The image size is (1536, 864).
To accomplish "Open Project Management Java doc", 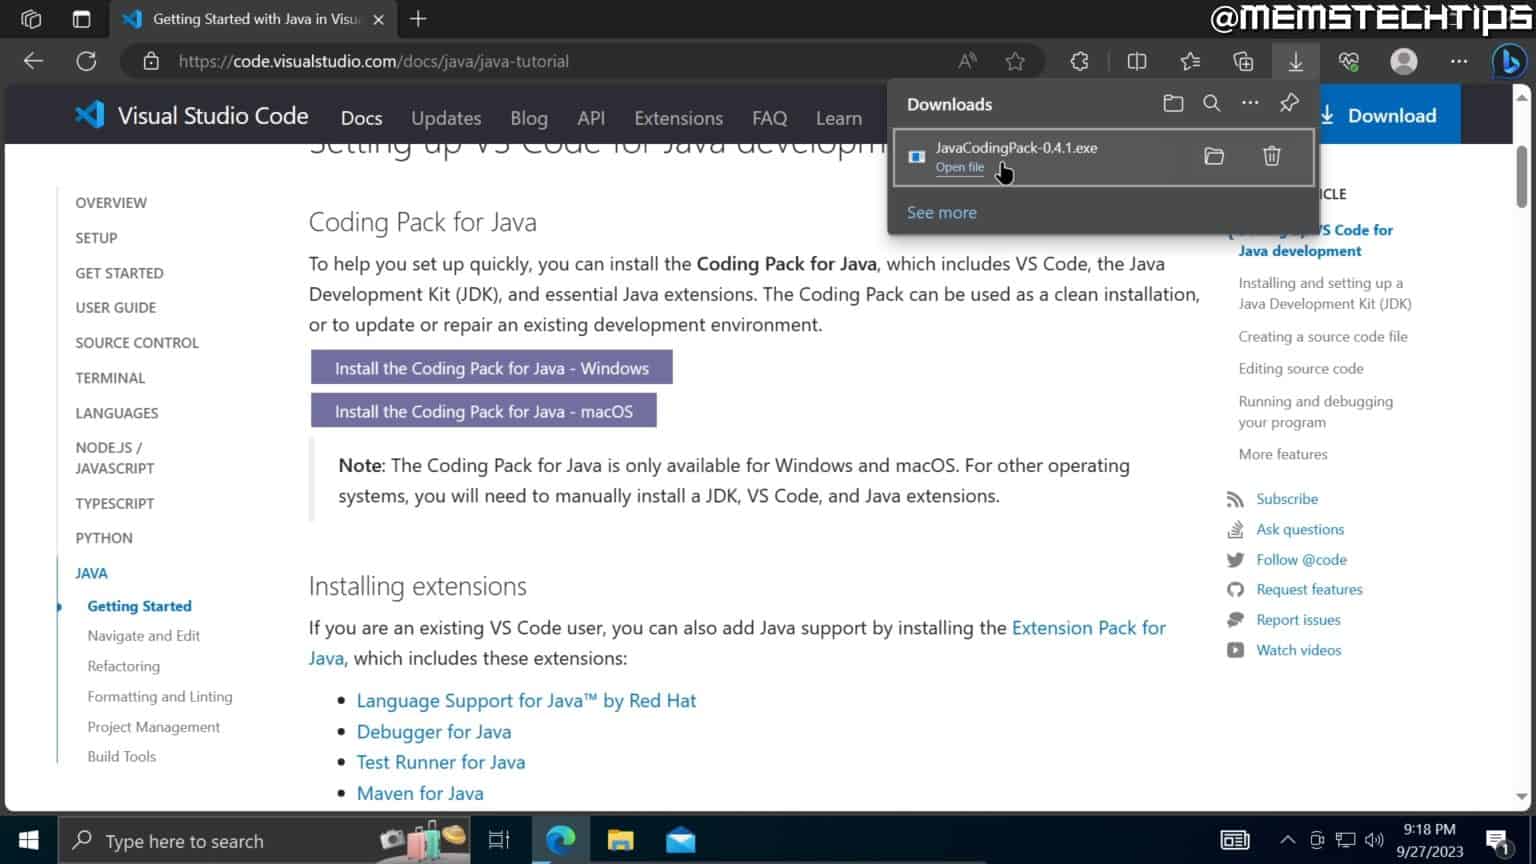I will coord(153,727).
